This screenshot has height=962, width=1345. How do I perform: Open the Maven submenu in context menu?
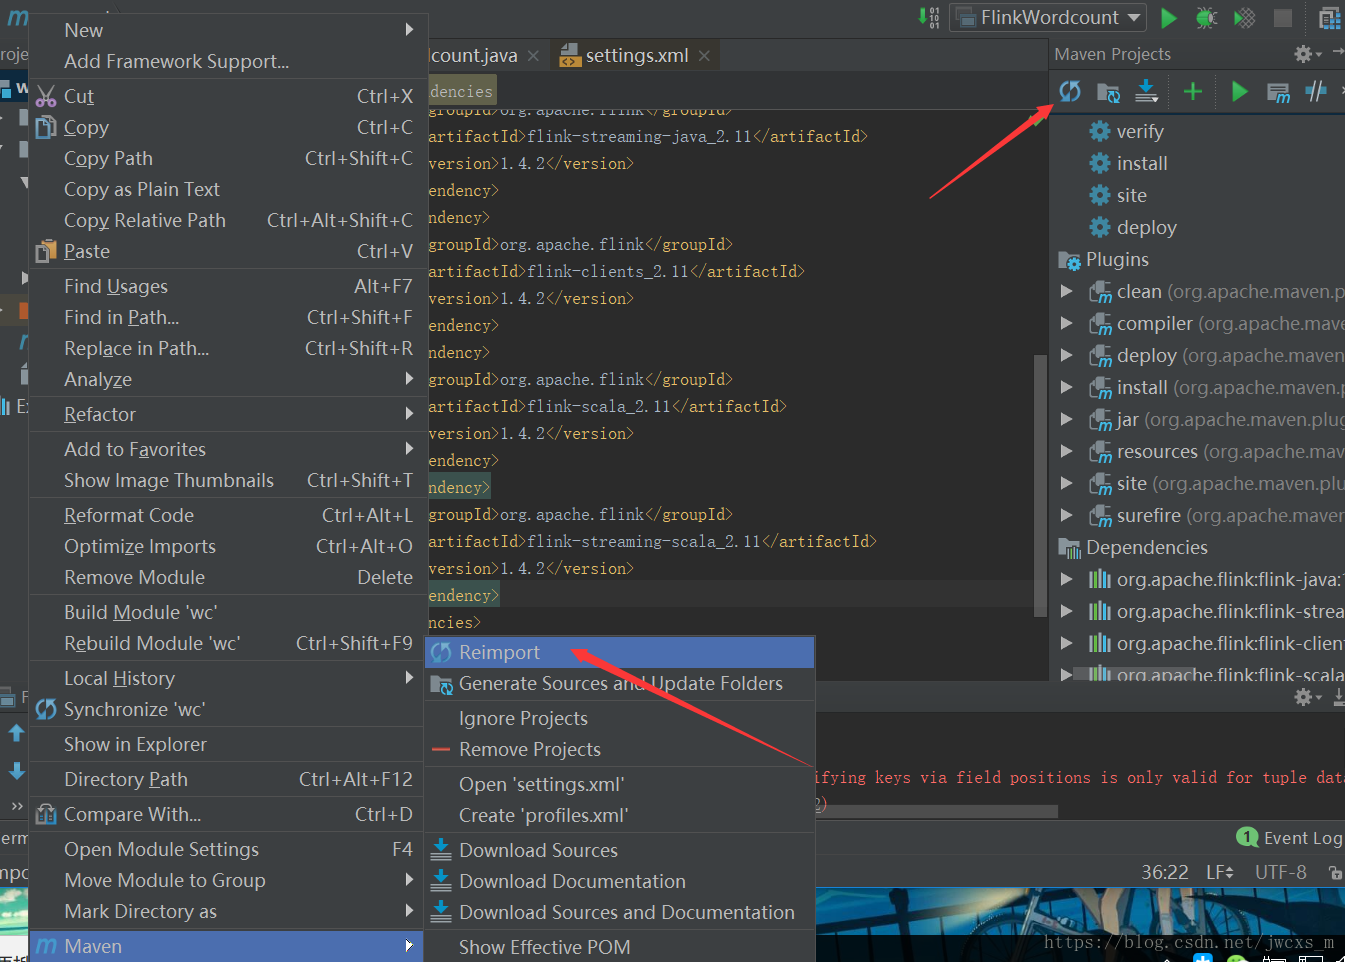point(226,946)
